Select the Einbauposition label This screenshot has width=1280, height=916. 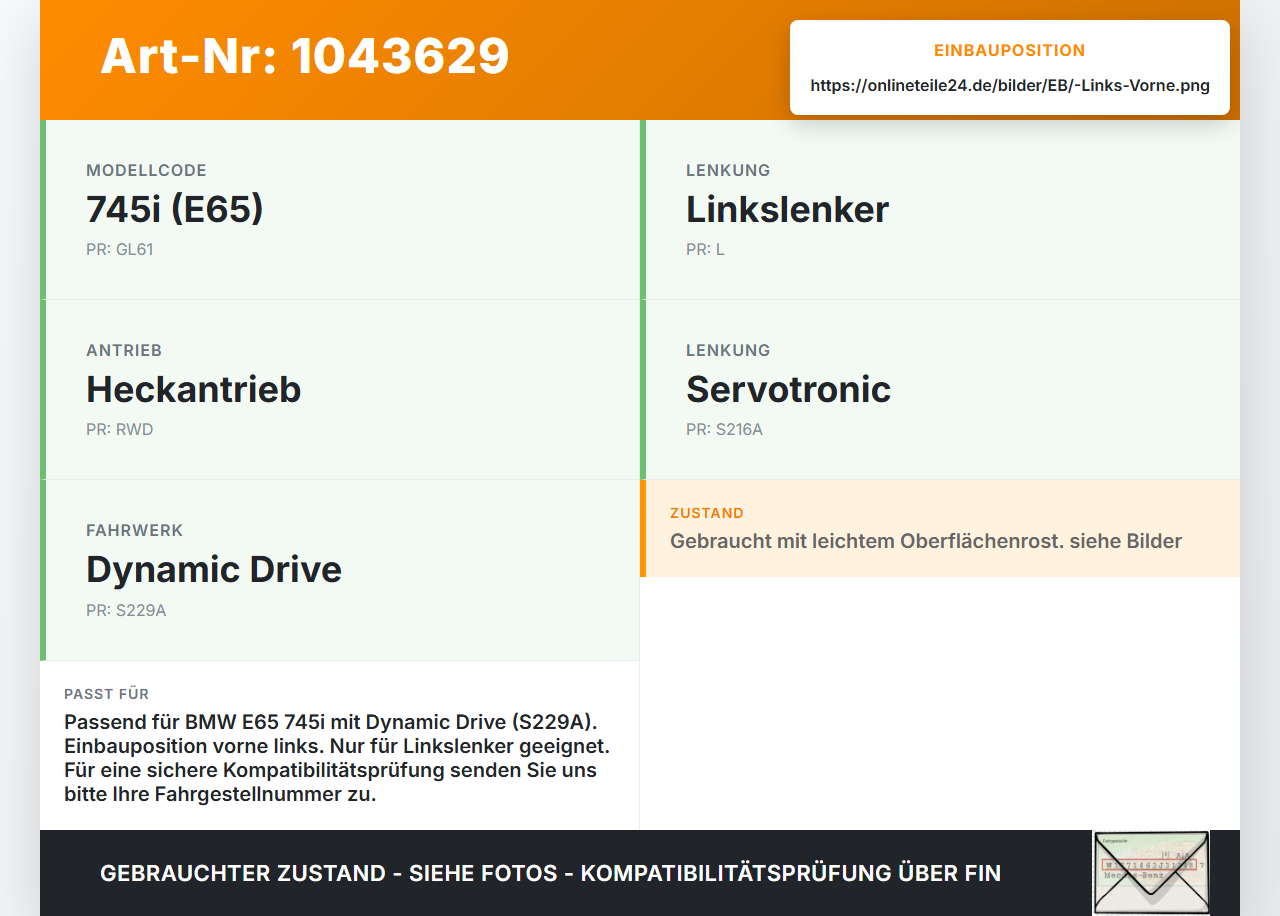coord(1010,50)
